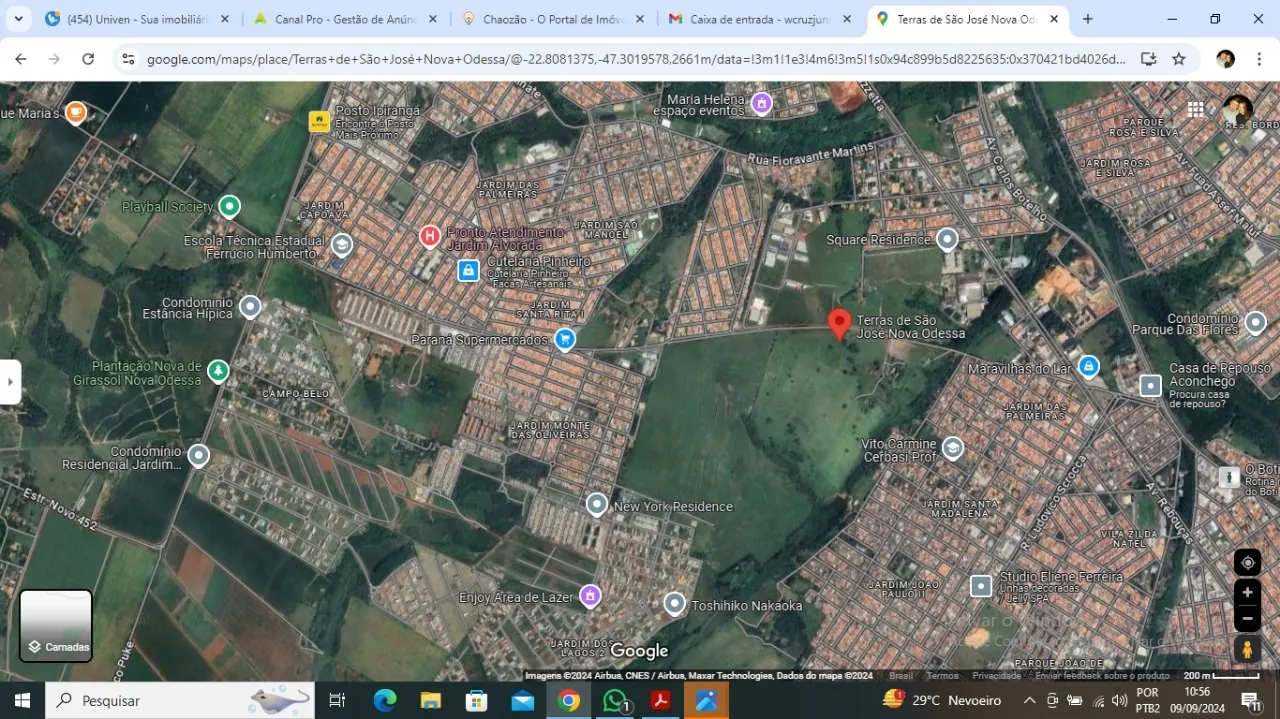Open the Privacidade link
The height and width of the screenshot is (719, 1280).
[x=997, y=676]
